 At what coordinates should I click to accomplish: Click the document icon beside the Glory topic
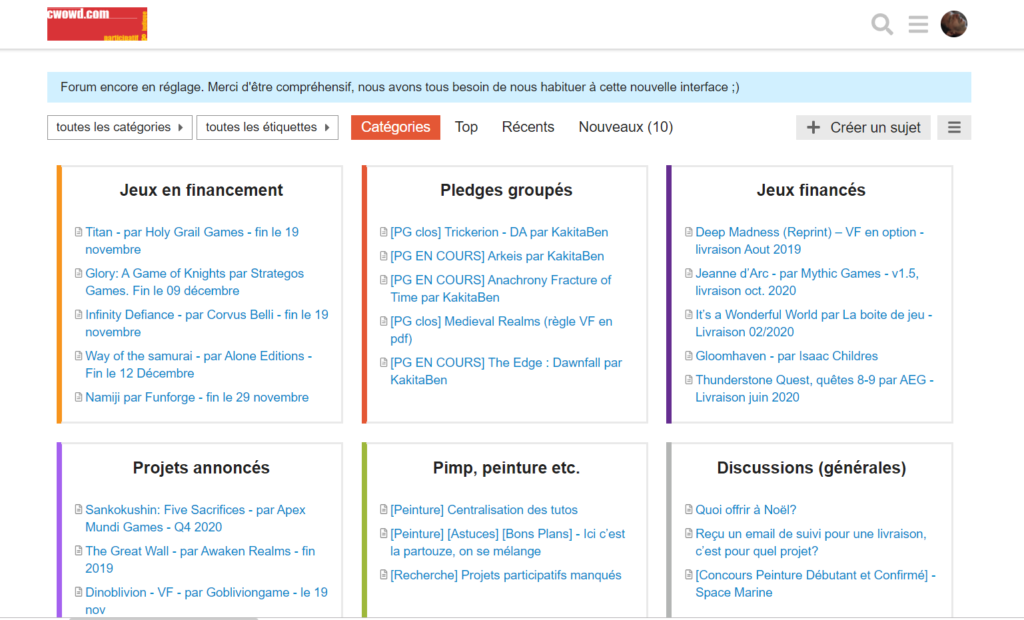click(x=78, y=273)
